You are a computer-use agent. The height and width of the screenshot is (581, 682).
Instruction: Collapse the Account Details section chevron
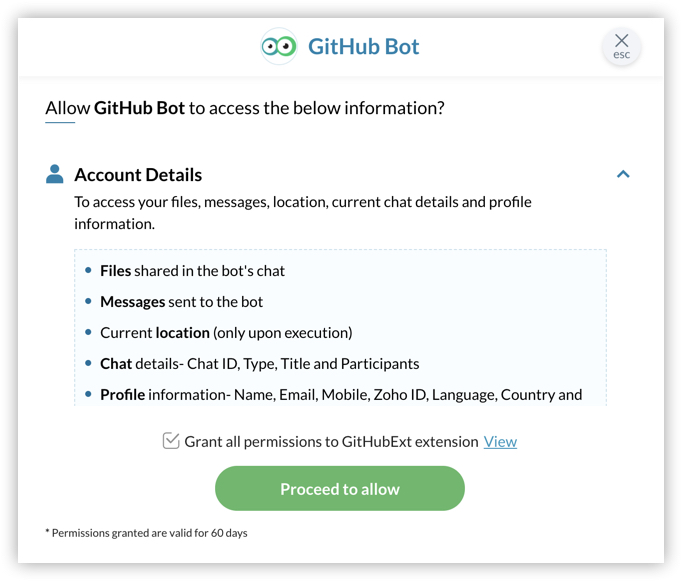pyautogui.click(x=623, y=174)
